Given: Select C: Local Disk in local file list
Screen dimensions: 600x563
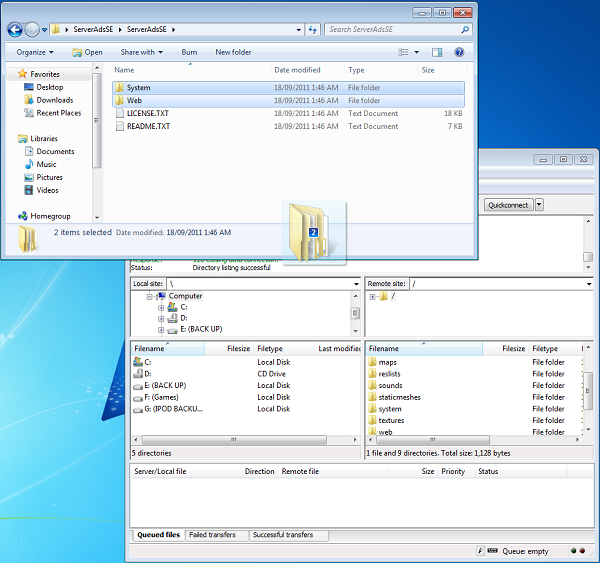Looking at the screenshot, I should [x=245, y=362].
